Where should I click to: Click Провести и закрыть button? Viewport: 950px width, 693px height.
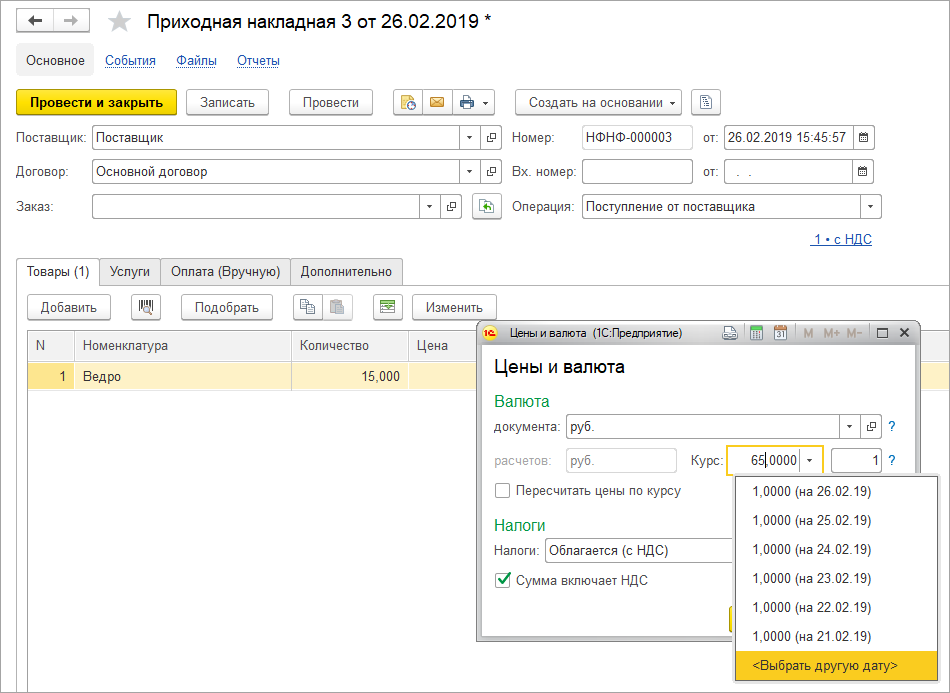click(96, 102)
